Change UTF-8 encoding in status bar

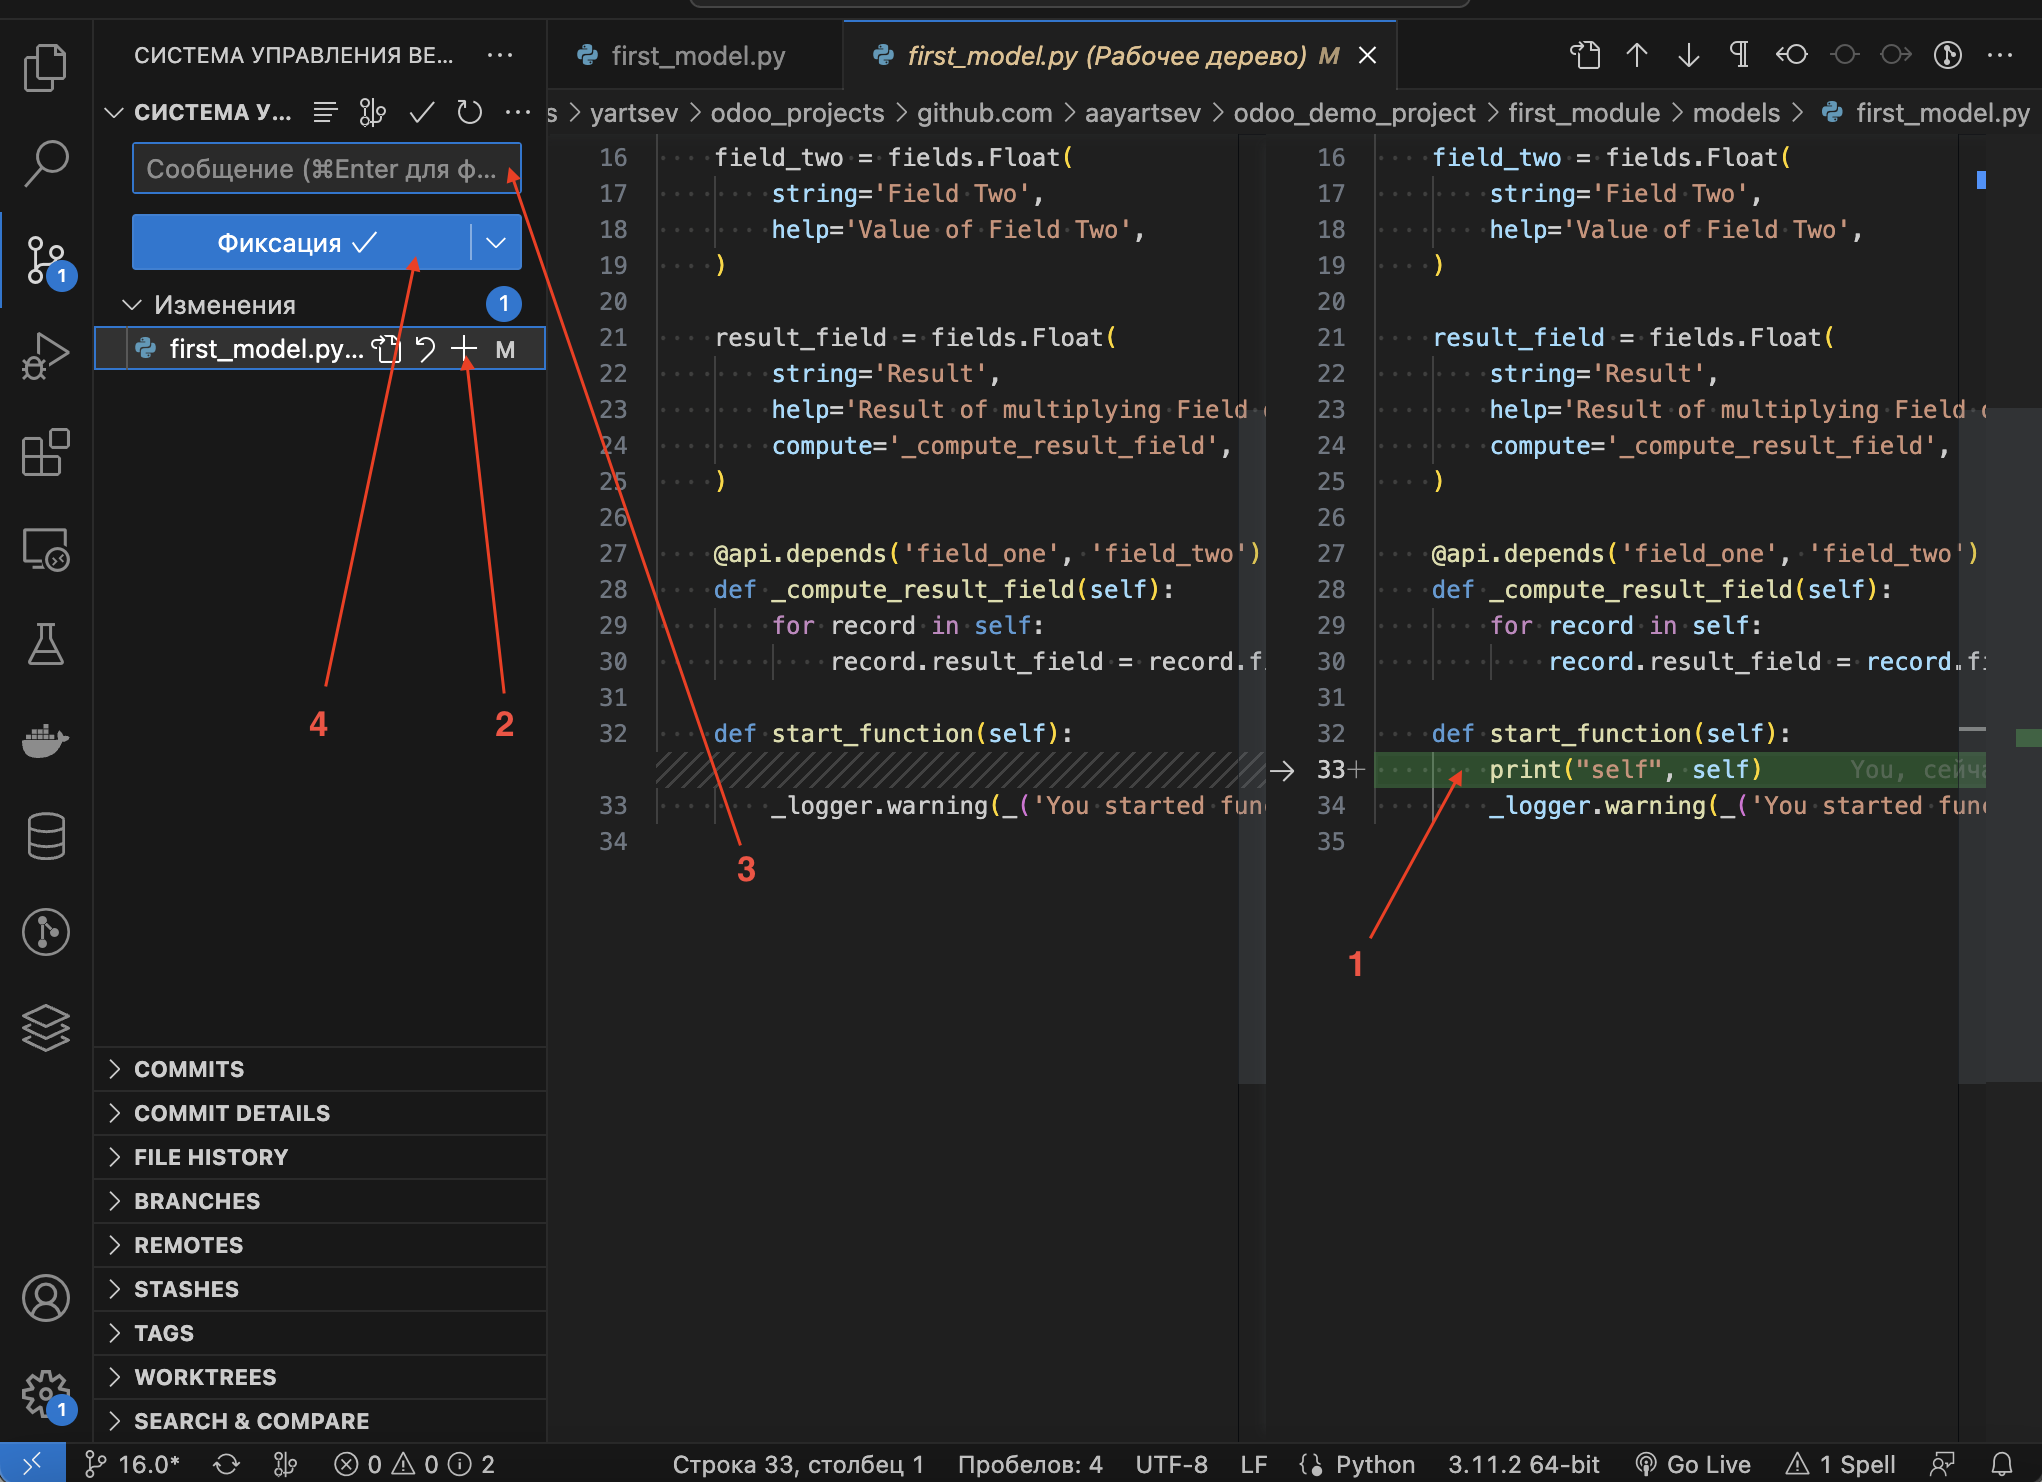pyautogui.click(x=1171, y=1464)
